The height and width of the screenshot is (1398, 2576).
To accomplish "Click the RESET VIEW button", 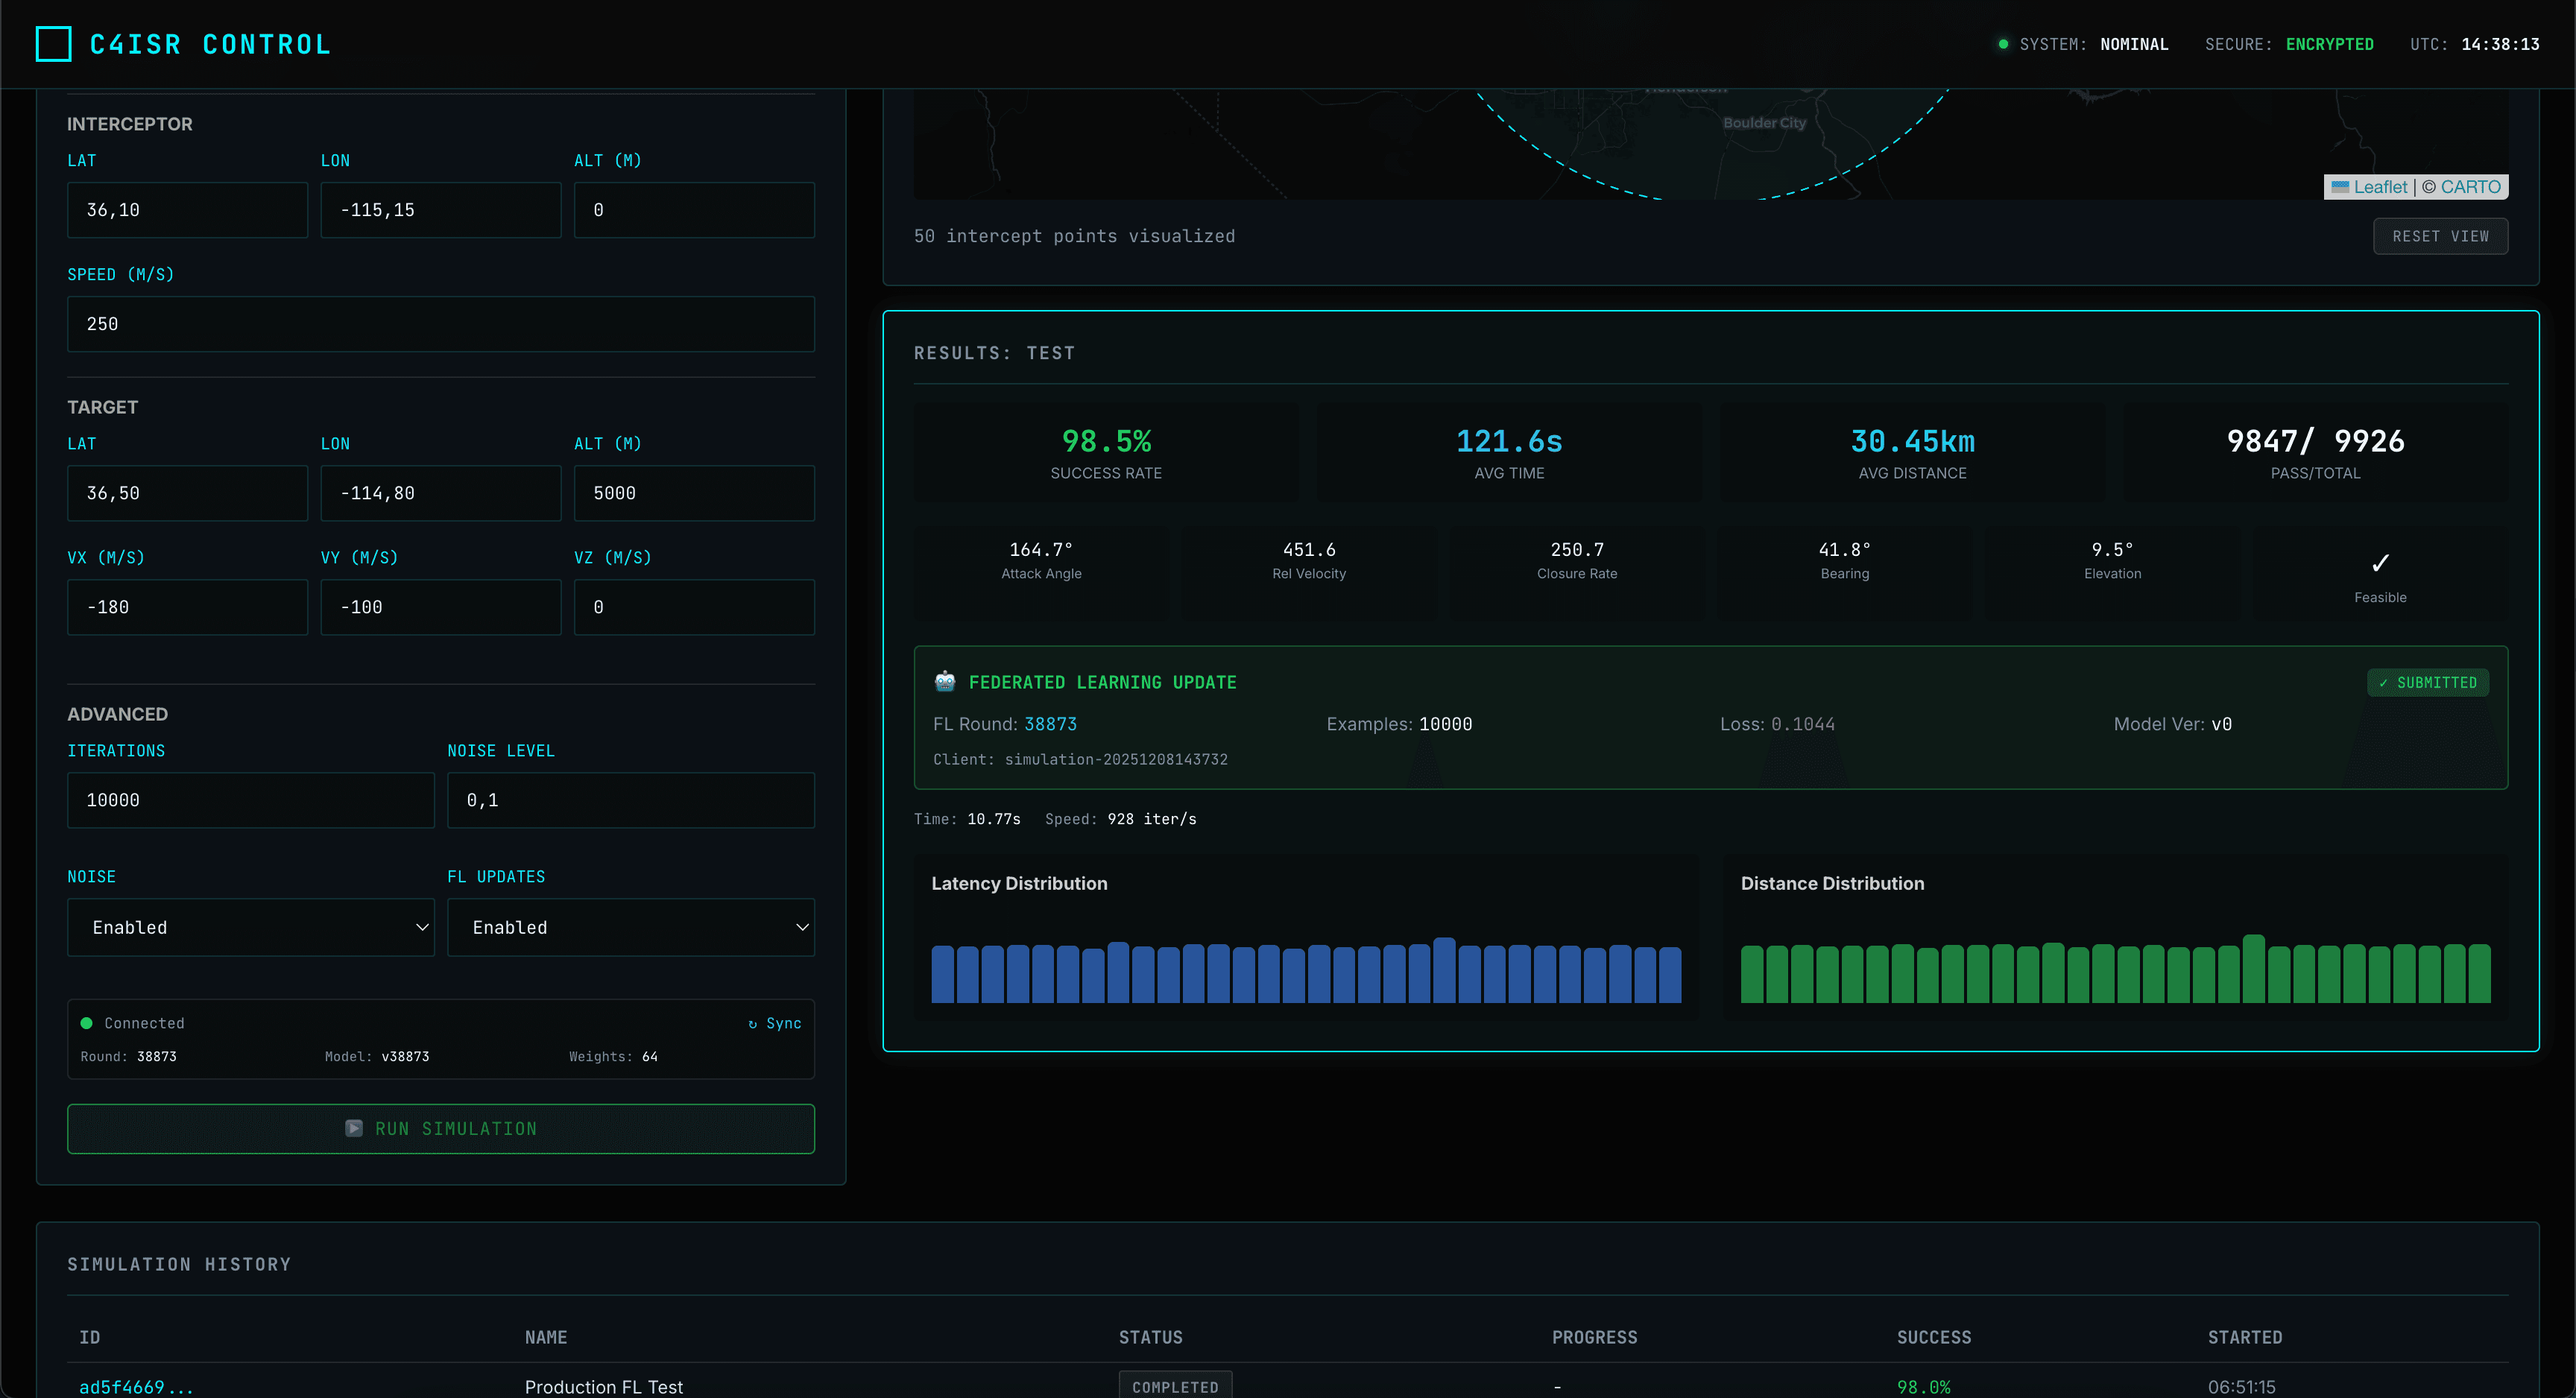I will [x=2440, y=236].
